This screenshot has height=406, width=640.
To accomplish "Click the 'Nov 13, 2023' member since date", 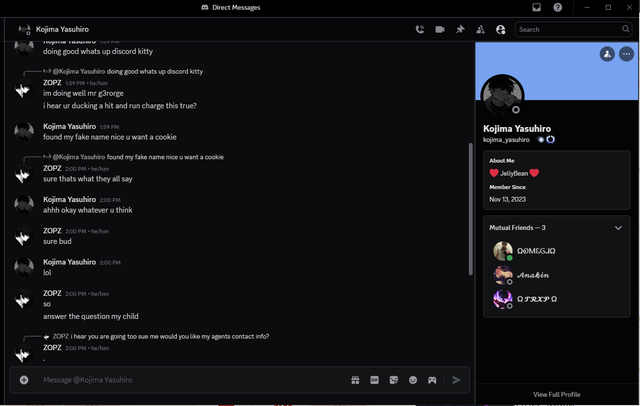I will tap(507, 200).
